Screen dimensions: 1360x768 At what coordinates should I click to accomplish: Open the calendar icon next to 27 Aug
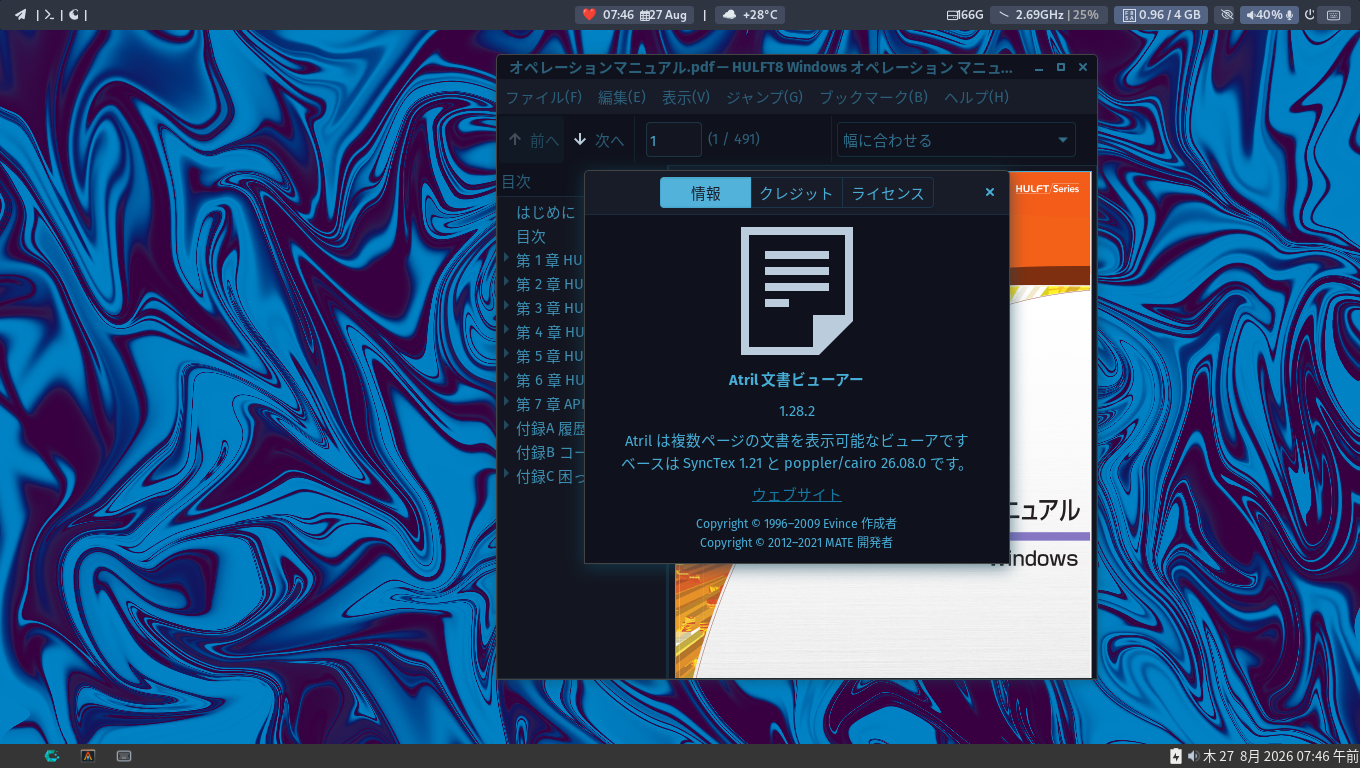click(645, 15)
